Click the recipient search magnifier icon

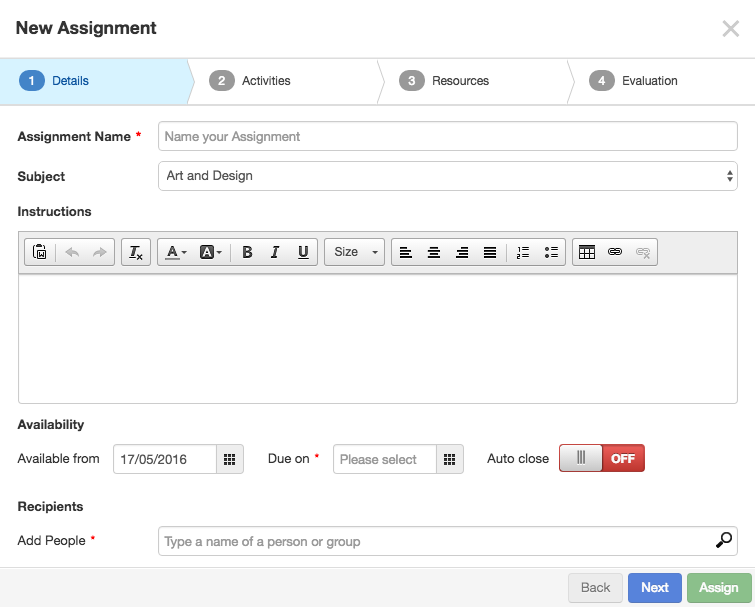tap(724, 540)
